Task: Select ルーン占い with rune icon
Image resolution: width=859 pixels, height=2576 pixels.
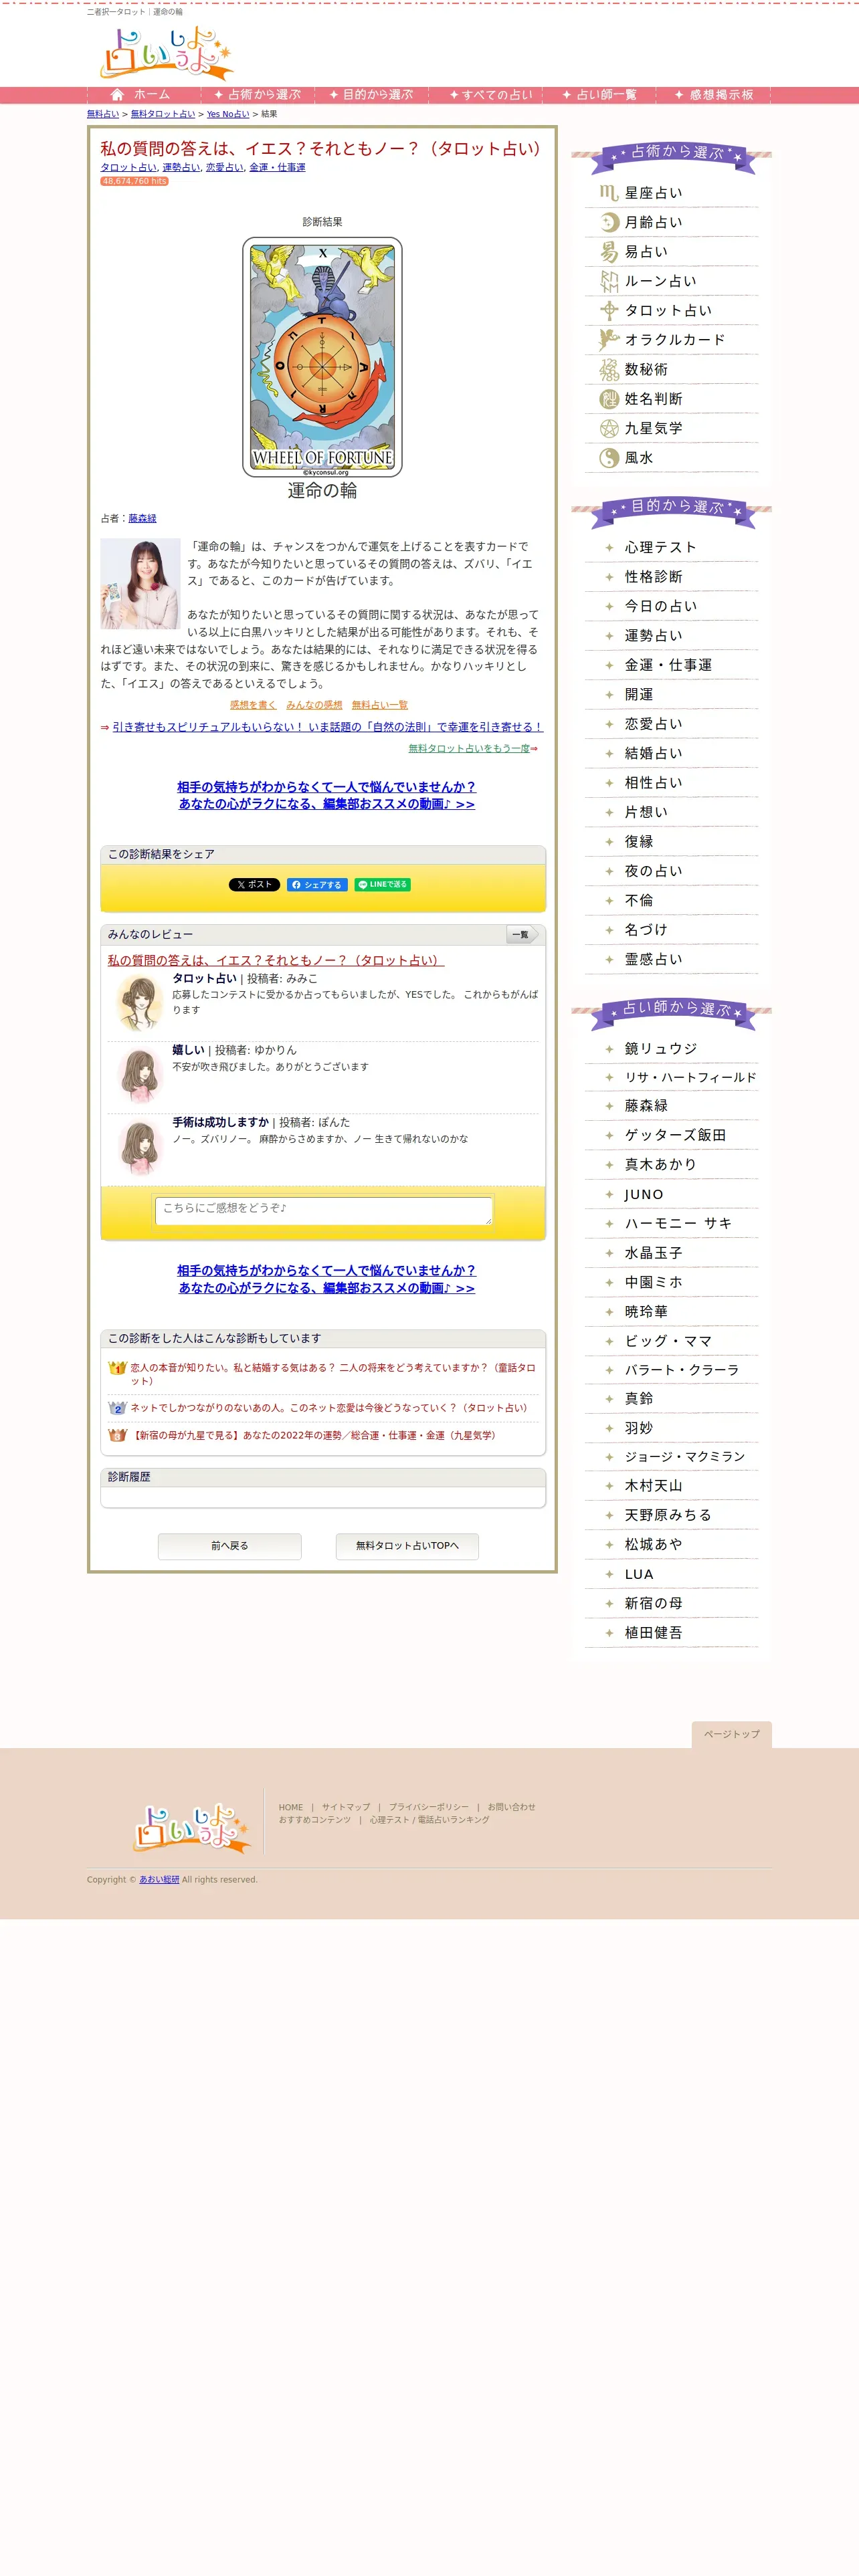Action: pos(671,281)
